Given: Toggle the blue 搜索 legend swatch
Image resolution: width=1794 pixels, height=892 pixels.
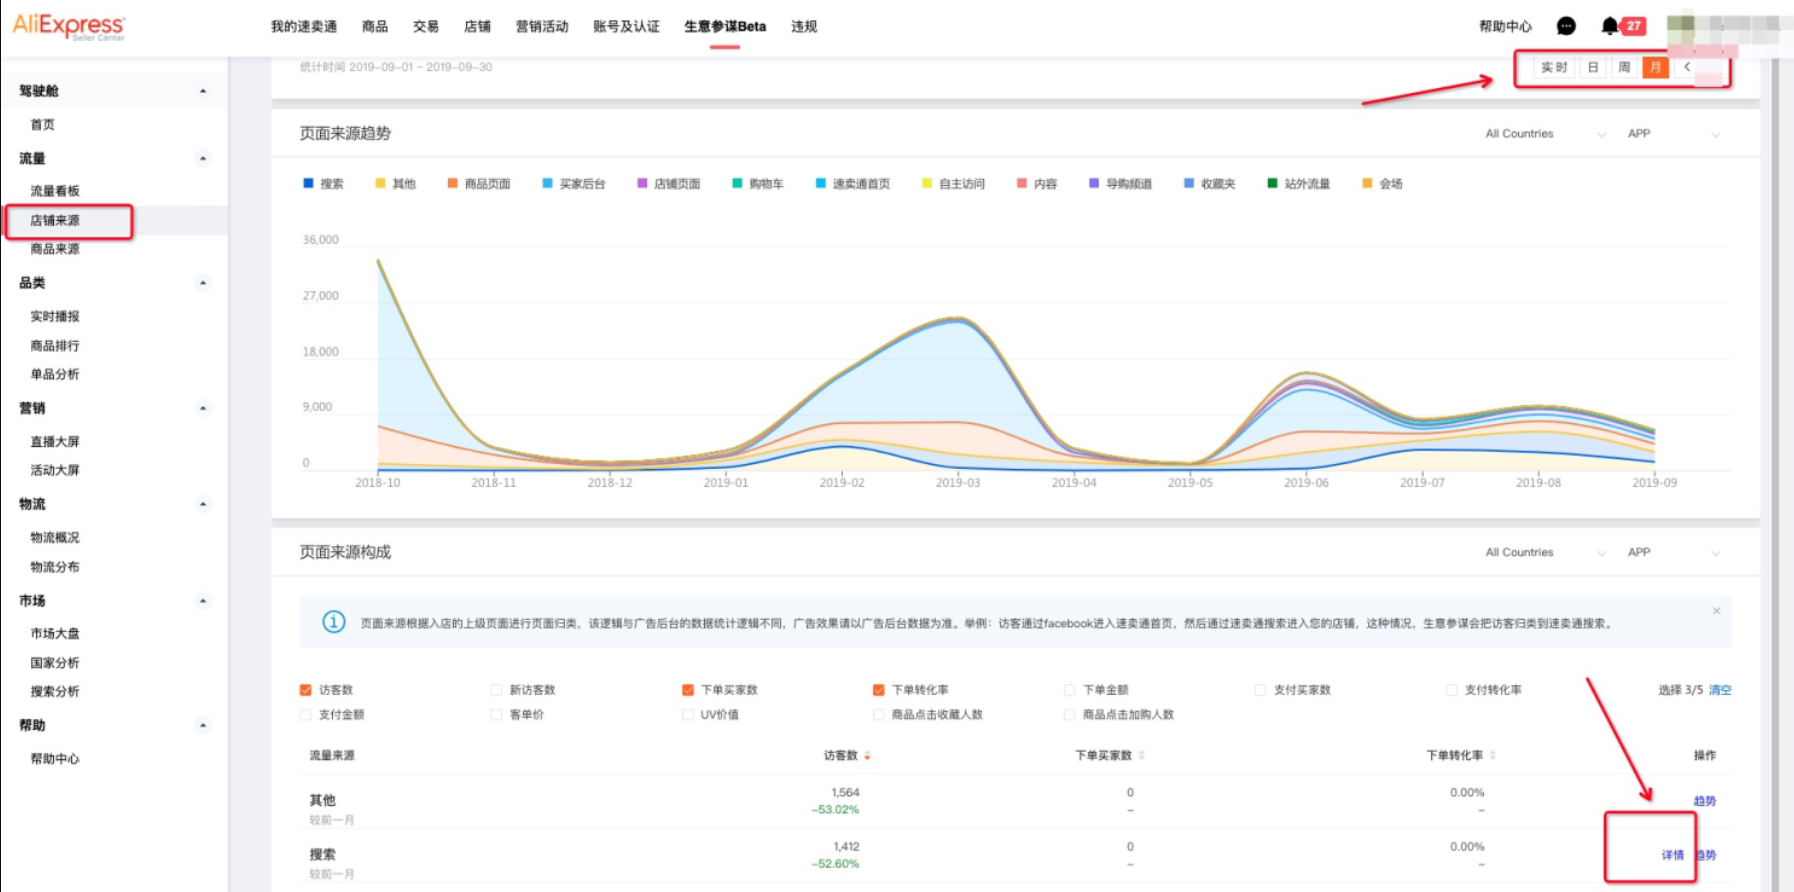Looking at the screenshot, I should tap(308, 184).
